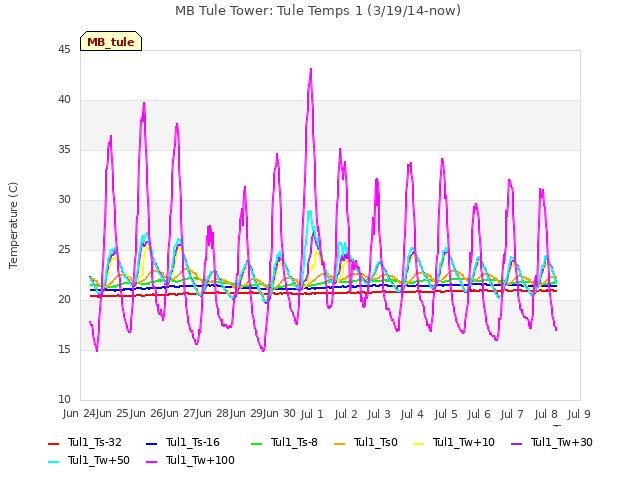Select the Tul1_Ts-16 legend label

click(x=193, y=442)
